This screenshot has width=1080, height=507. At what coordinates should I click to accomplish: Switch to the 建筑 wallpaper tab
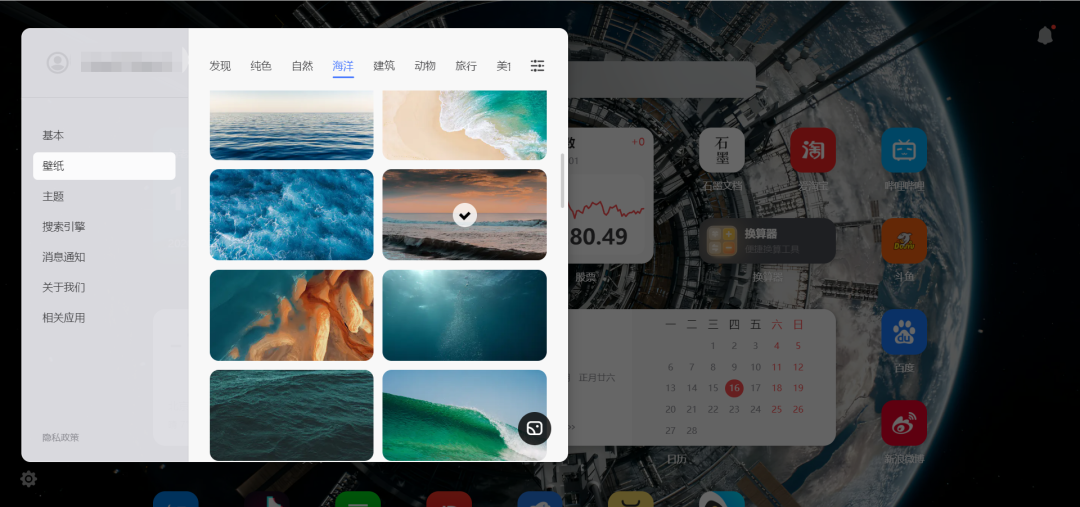384,66
